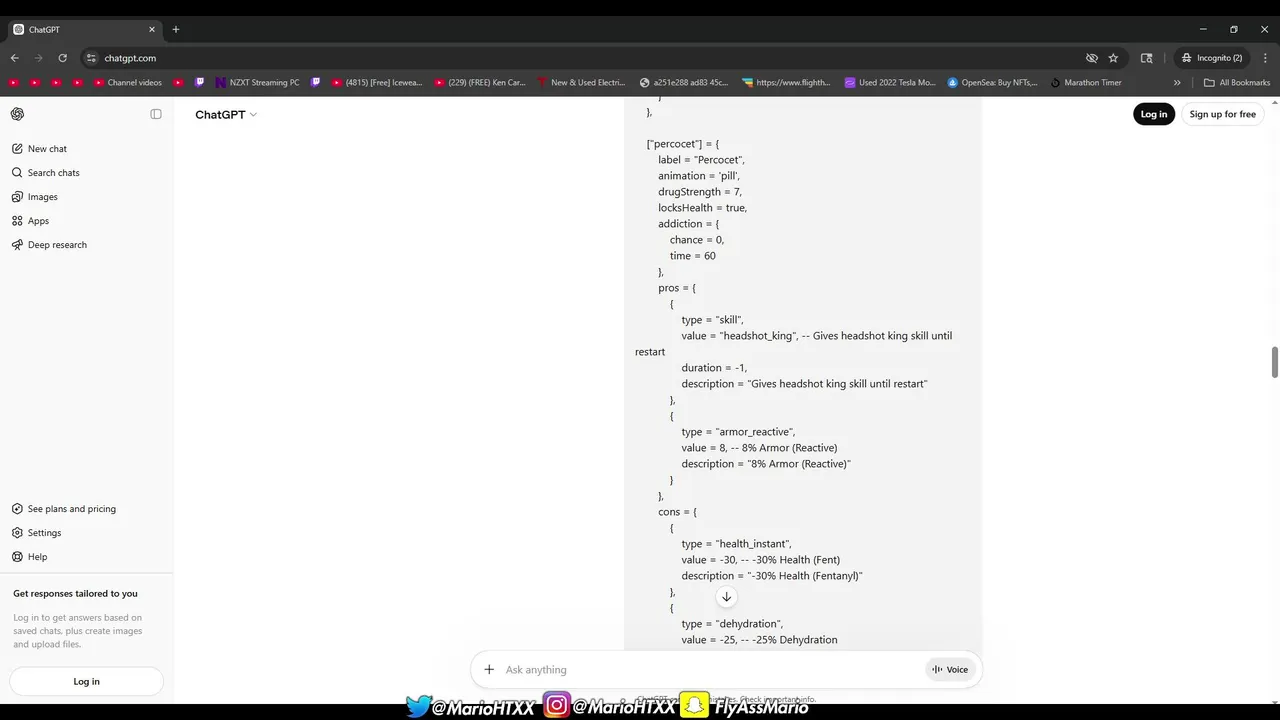Open the flighth... bookmark
This screenshot has height=720, width=1280.
point(786,83)
